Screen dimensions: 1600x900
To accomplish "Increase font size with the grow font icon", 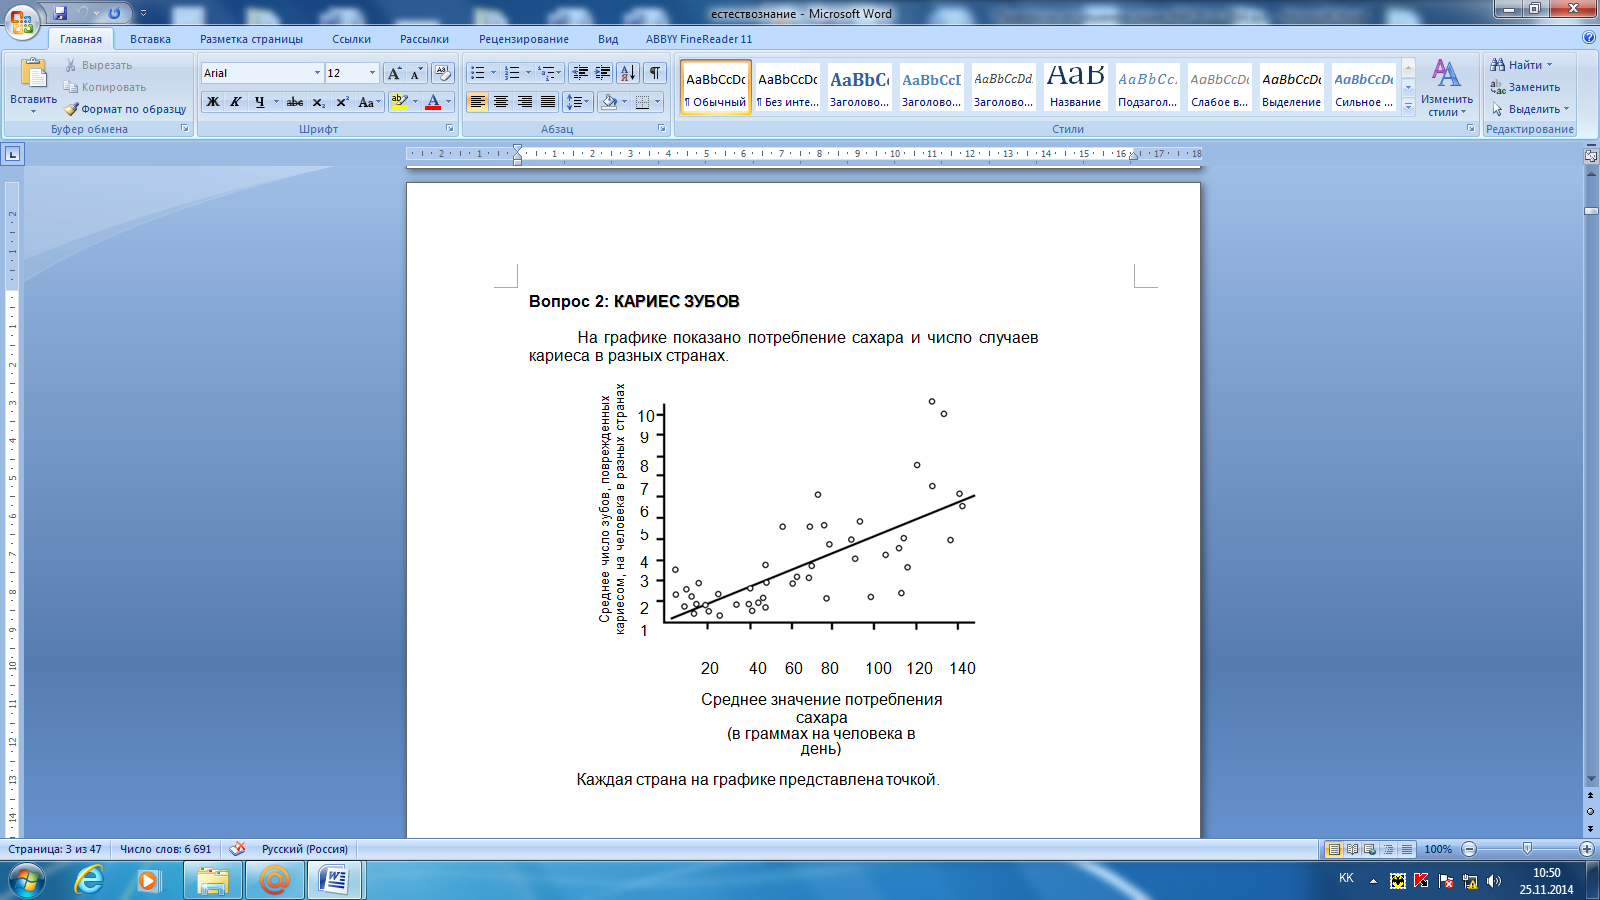I will 394,73.
